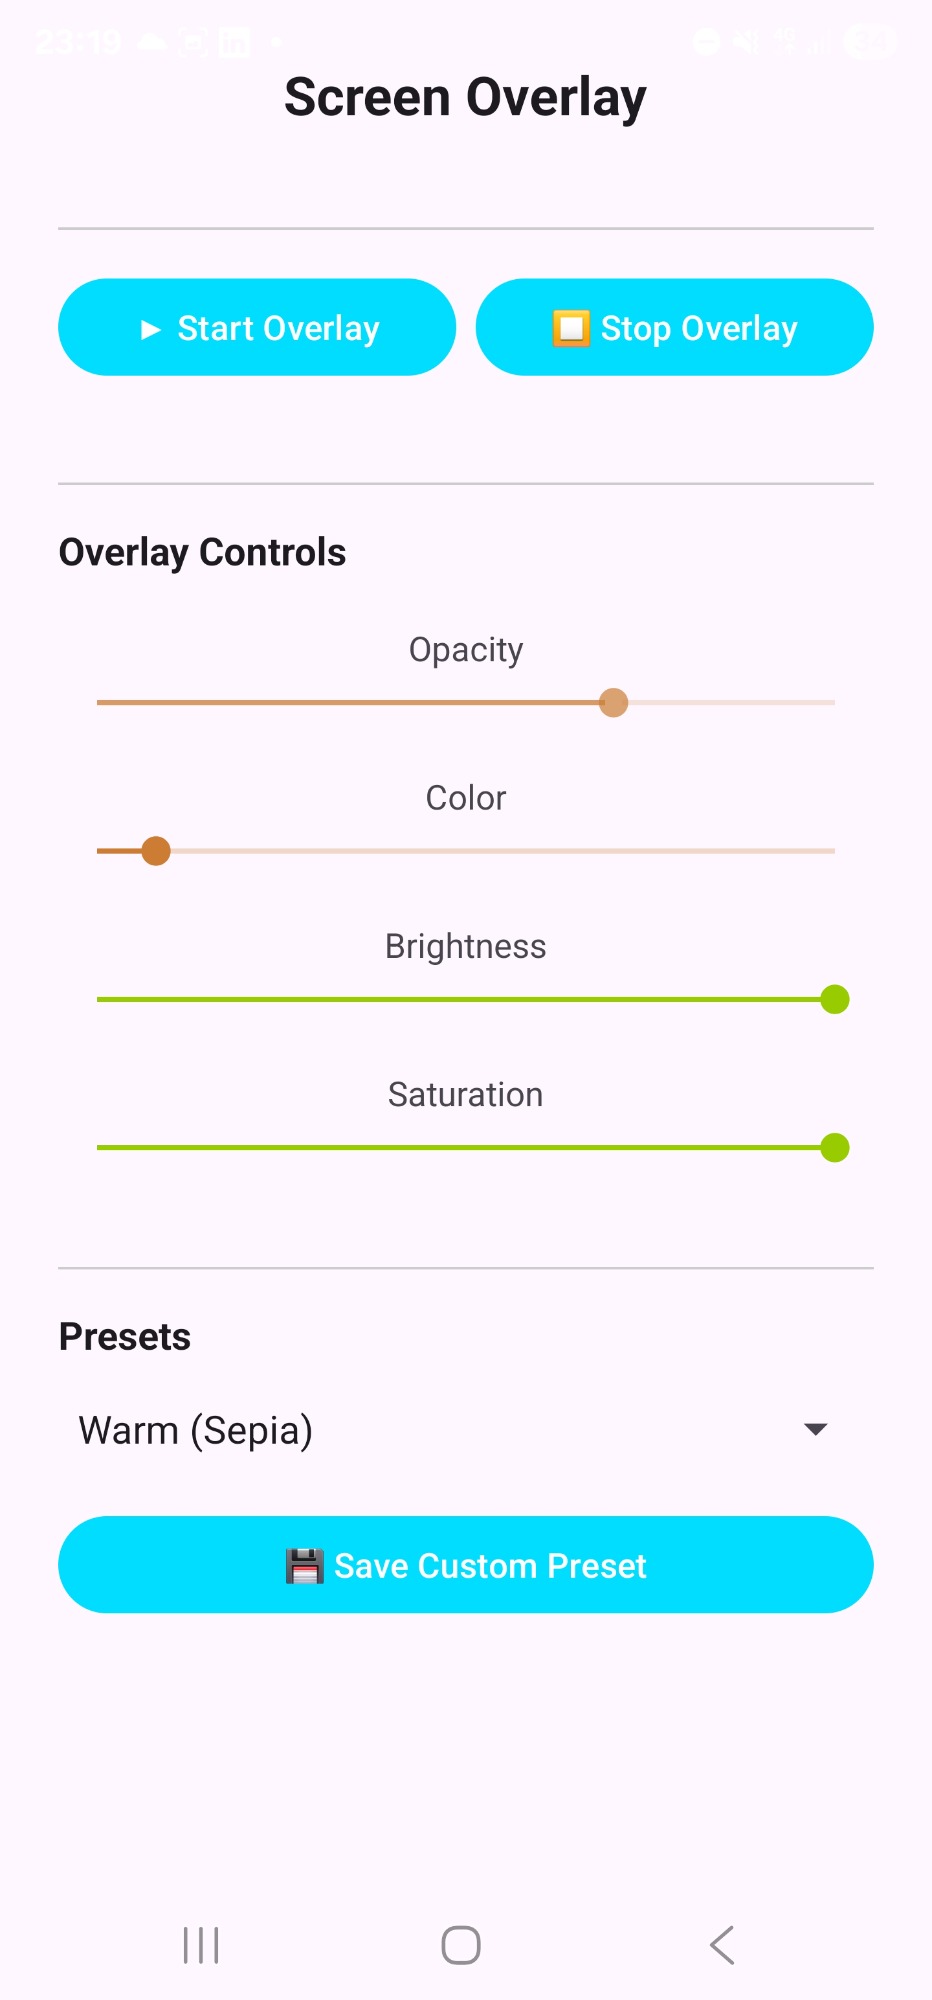The height and width of the screenshot is (2000, 932).
Task: Tap the Save Custom Preset button text
Action: coord(490,1566)
